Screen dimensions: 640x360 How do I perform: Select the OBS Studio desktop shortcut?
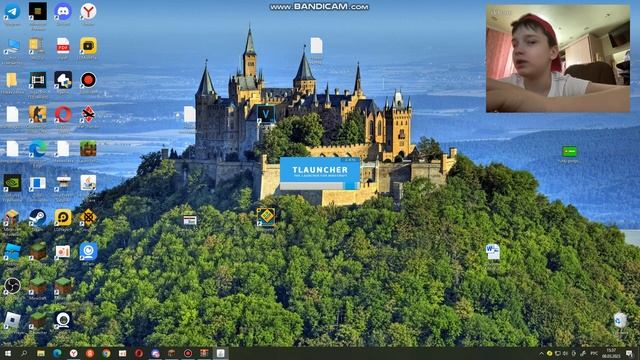click(12, 286)
